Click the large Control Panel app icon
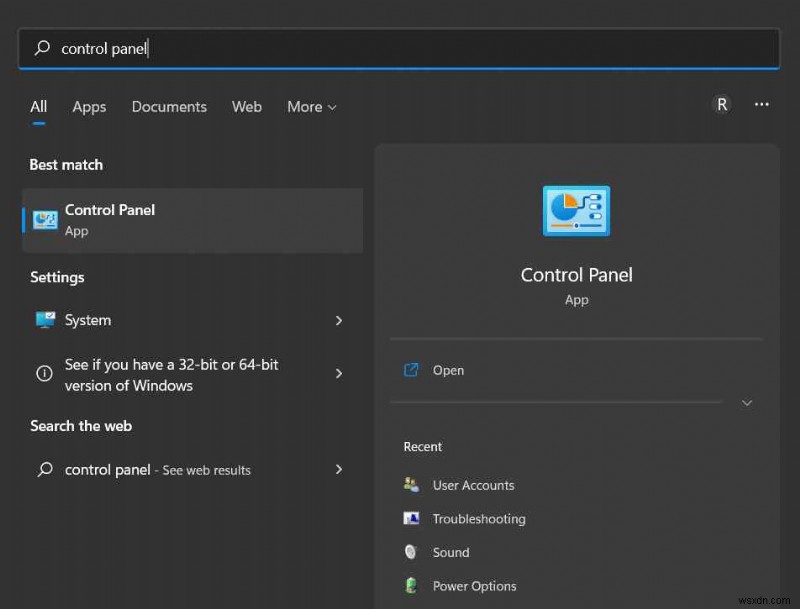Screen dimensions: 800x609 point(576,210)
